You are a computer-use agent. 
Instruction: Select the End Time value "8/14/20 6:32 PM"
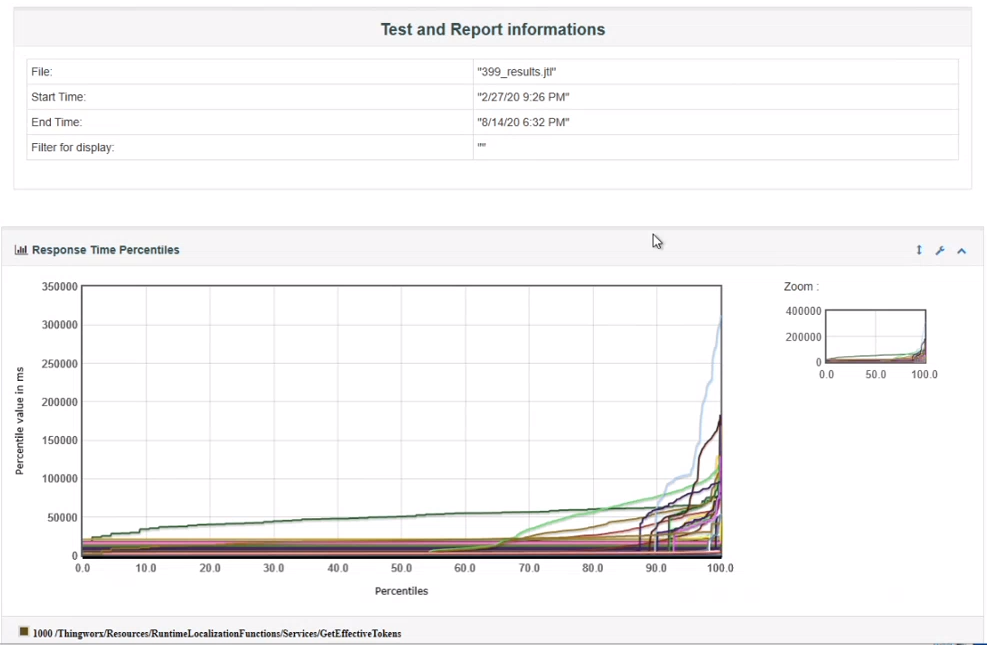(523, 122)
